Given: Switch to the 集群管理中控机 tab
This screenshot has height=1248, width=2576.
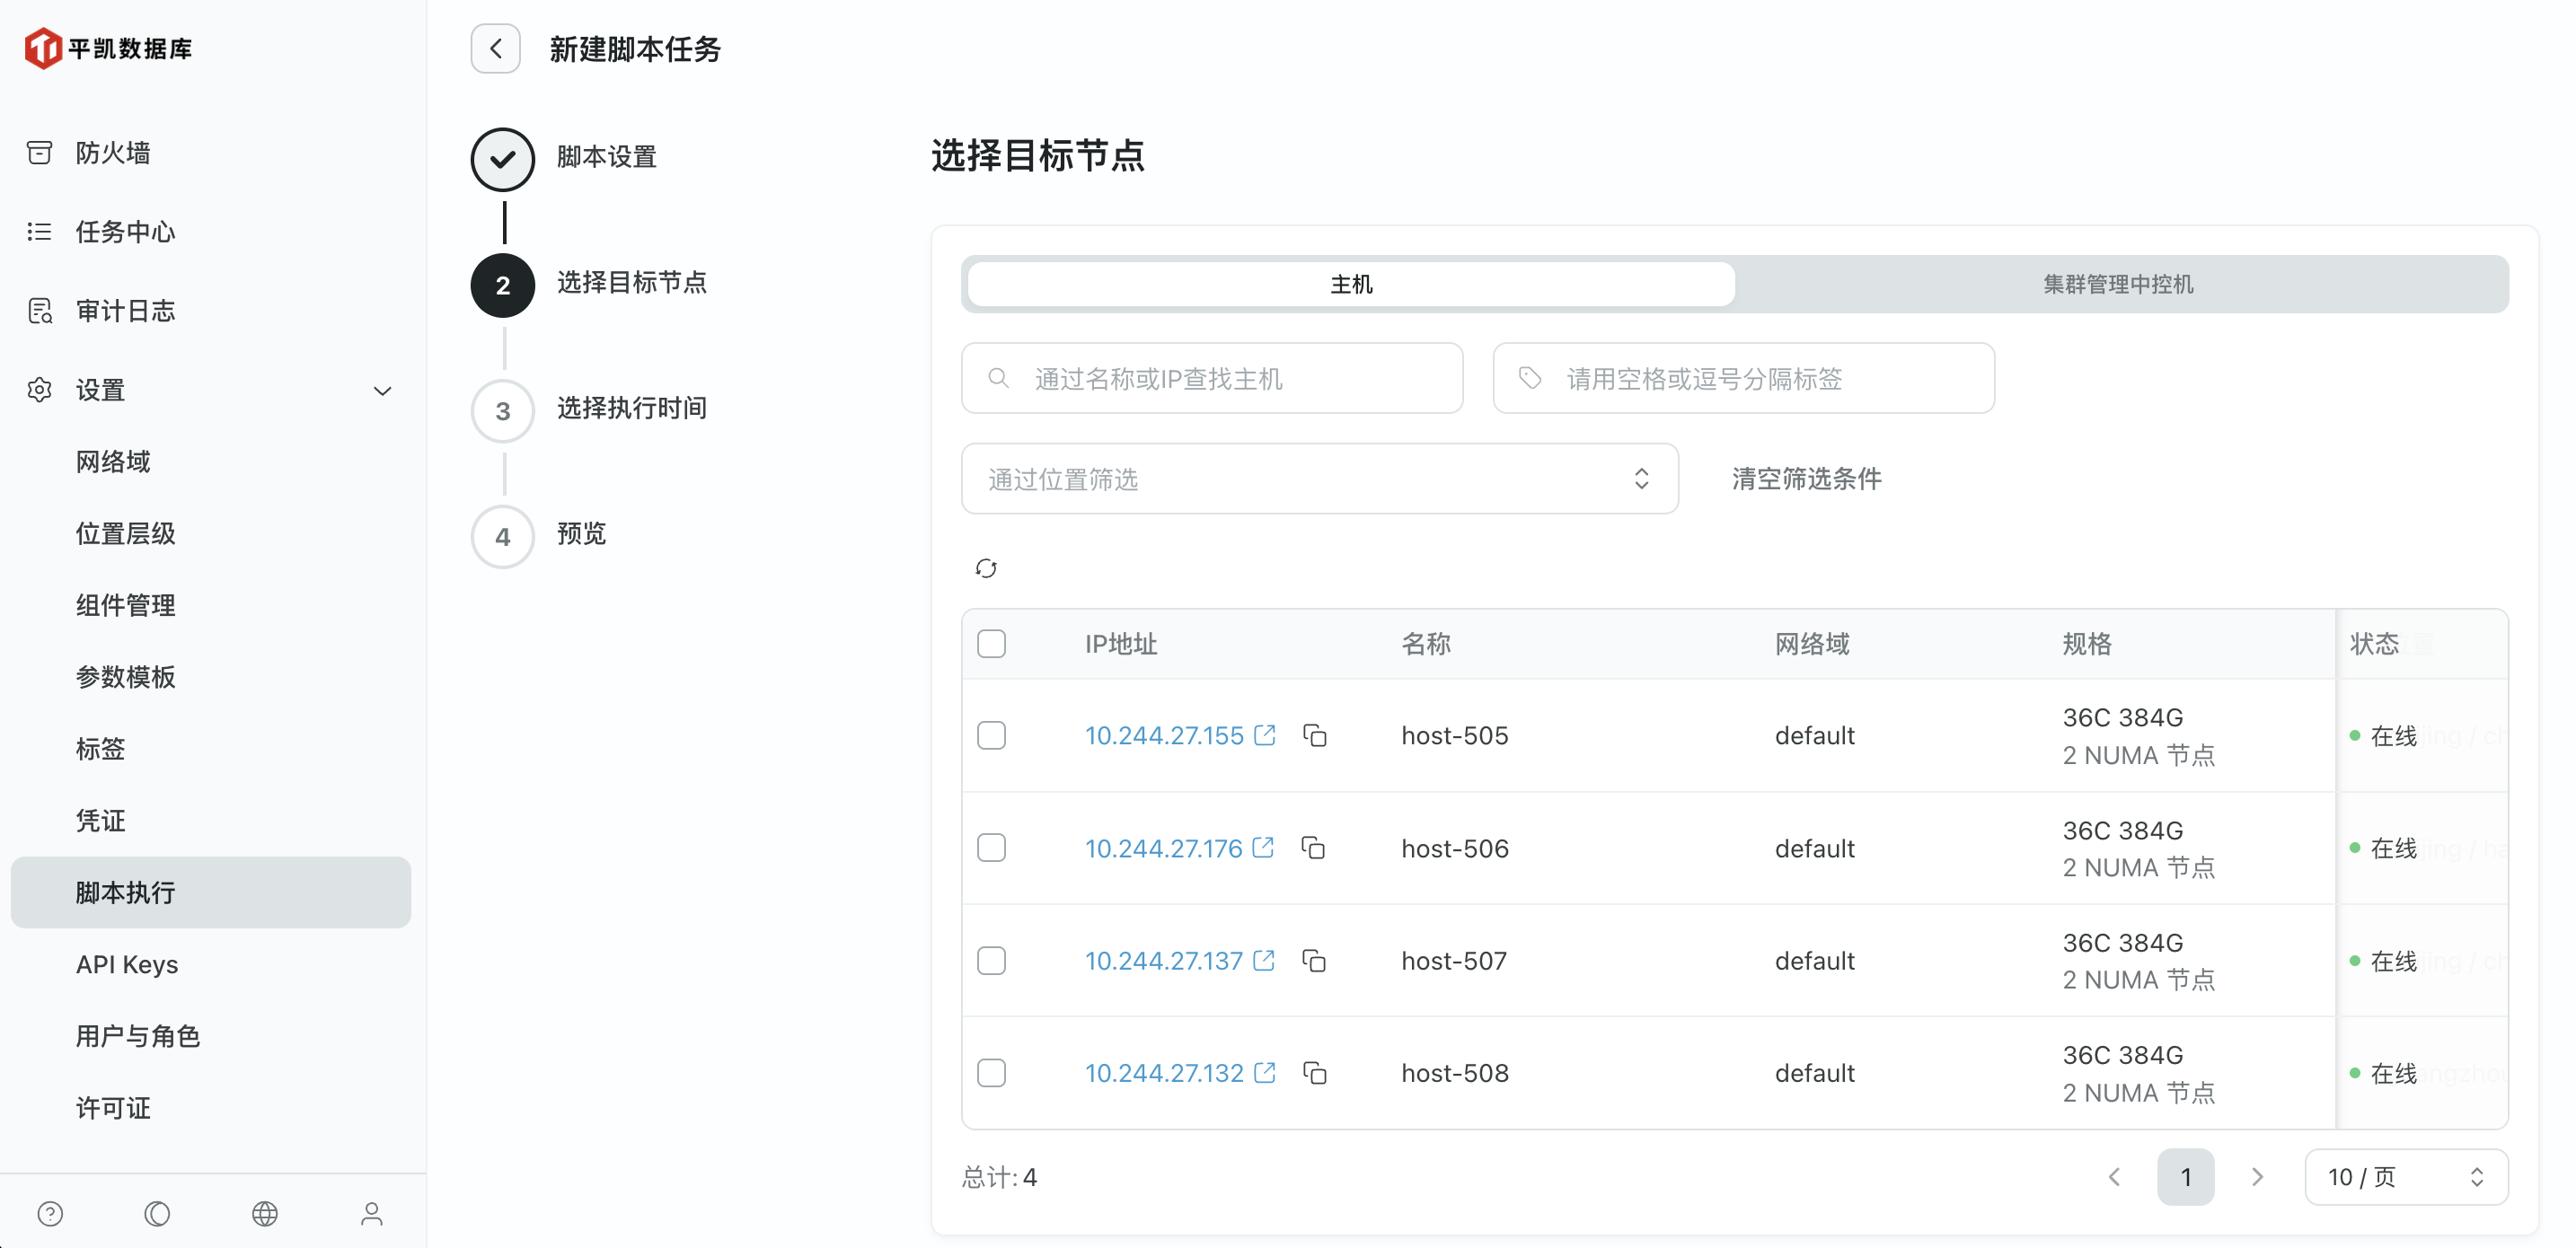Looking at the screenshot, I should pos(2118,285).
